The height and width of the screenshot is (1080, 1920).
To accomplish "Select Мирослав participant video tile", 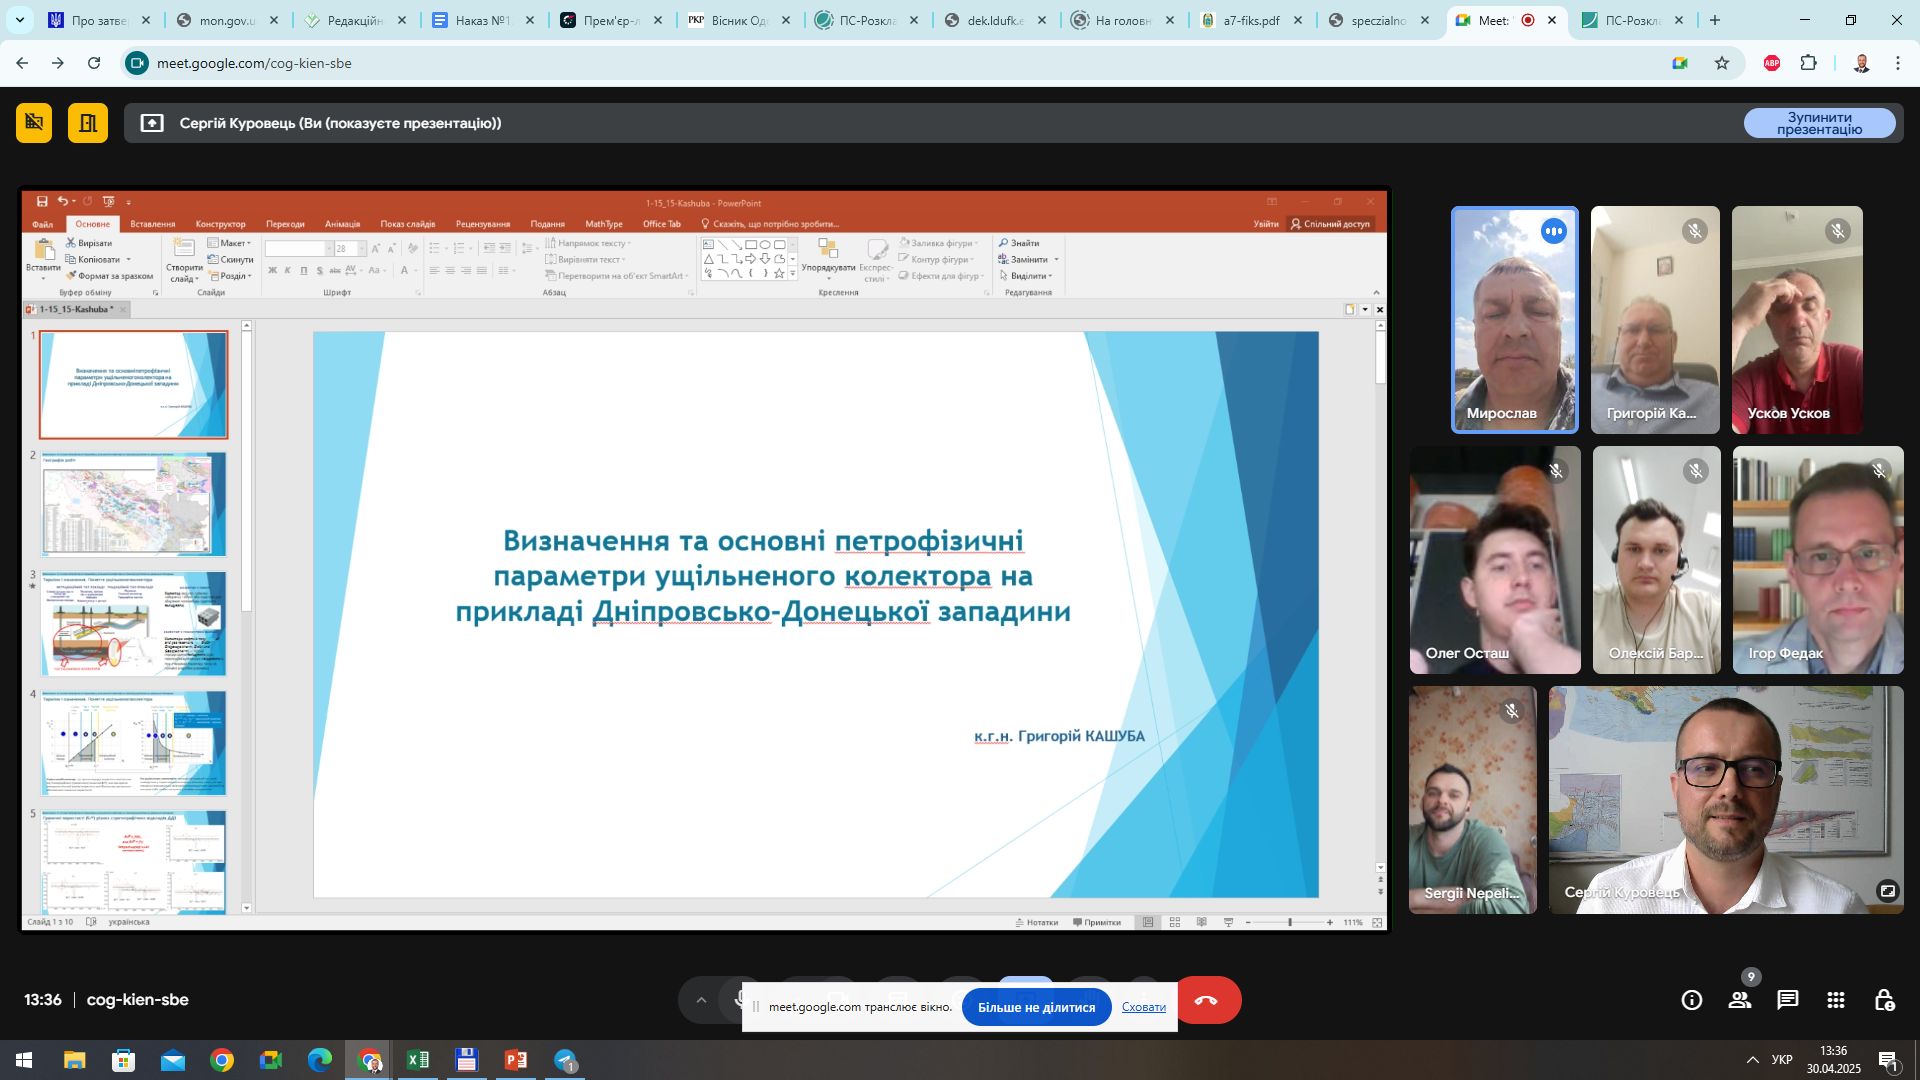I will coord(1514,320).
